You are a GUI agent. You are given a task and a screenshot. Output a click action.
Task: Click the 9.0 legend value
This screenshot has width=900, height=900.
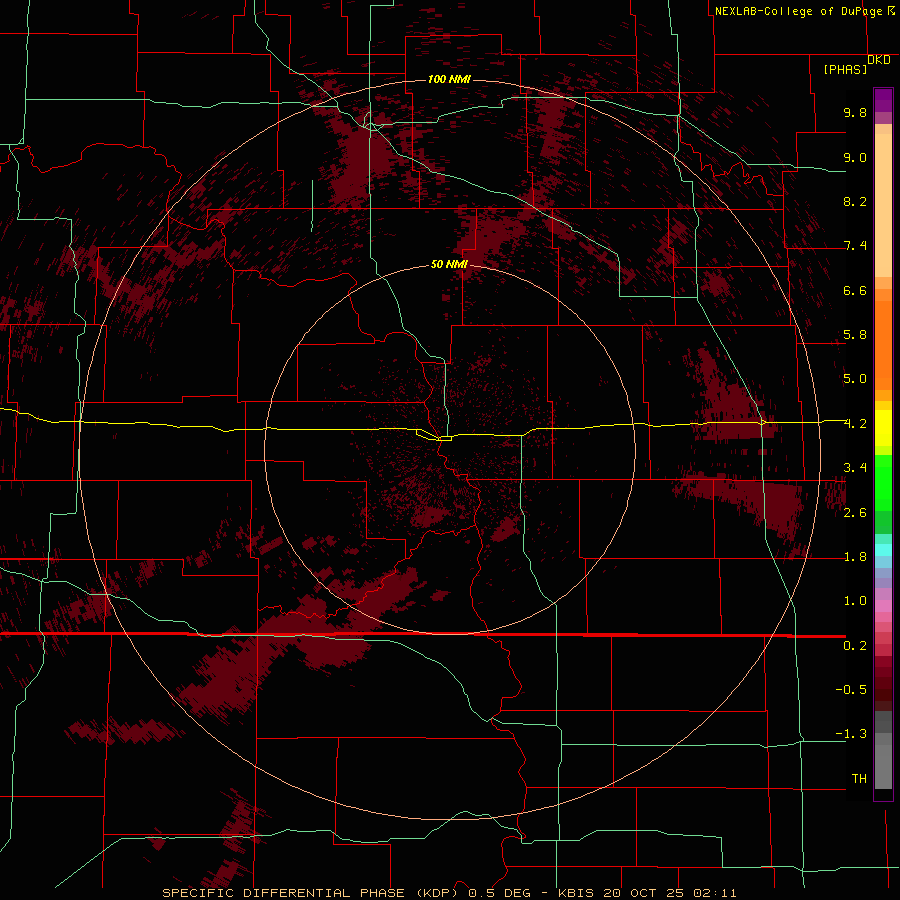855,157
